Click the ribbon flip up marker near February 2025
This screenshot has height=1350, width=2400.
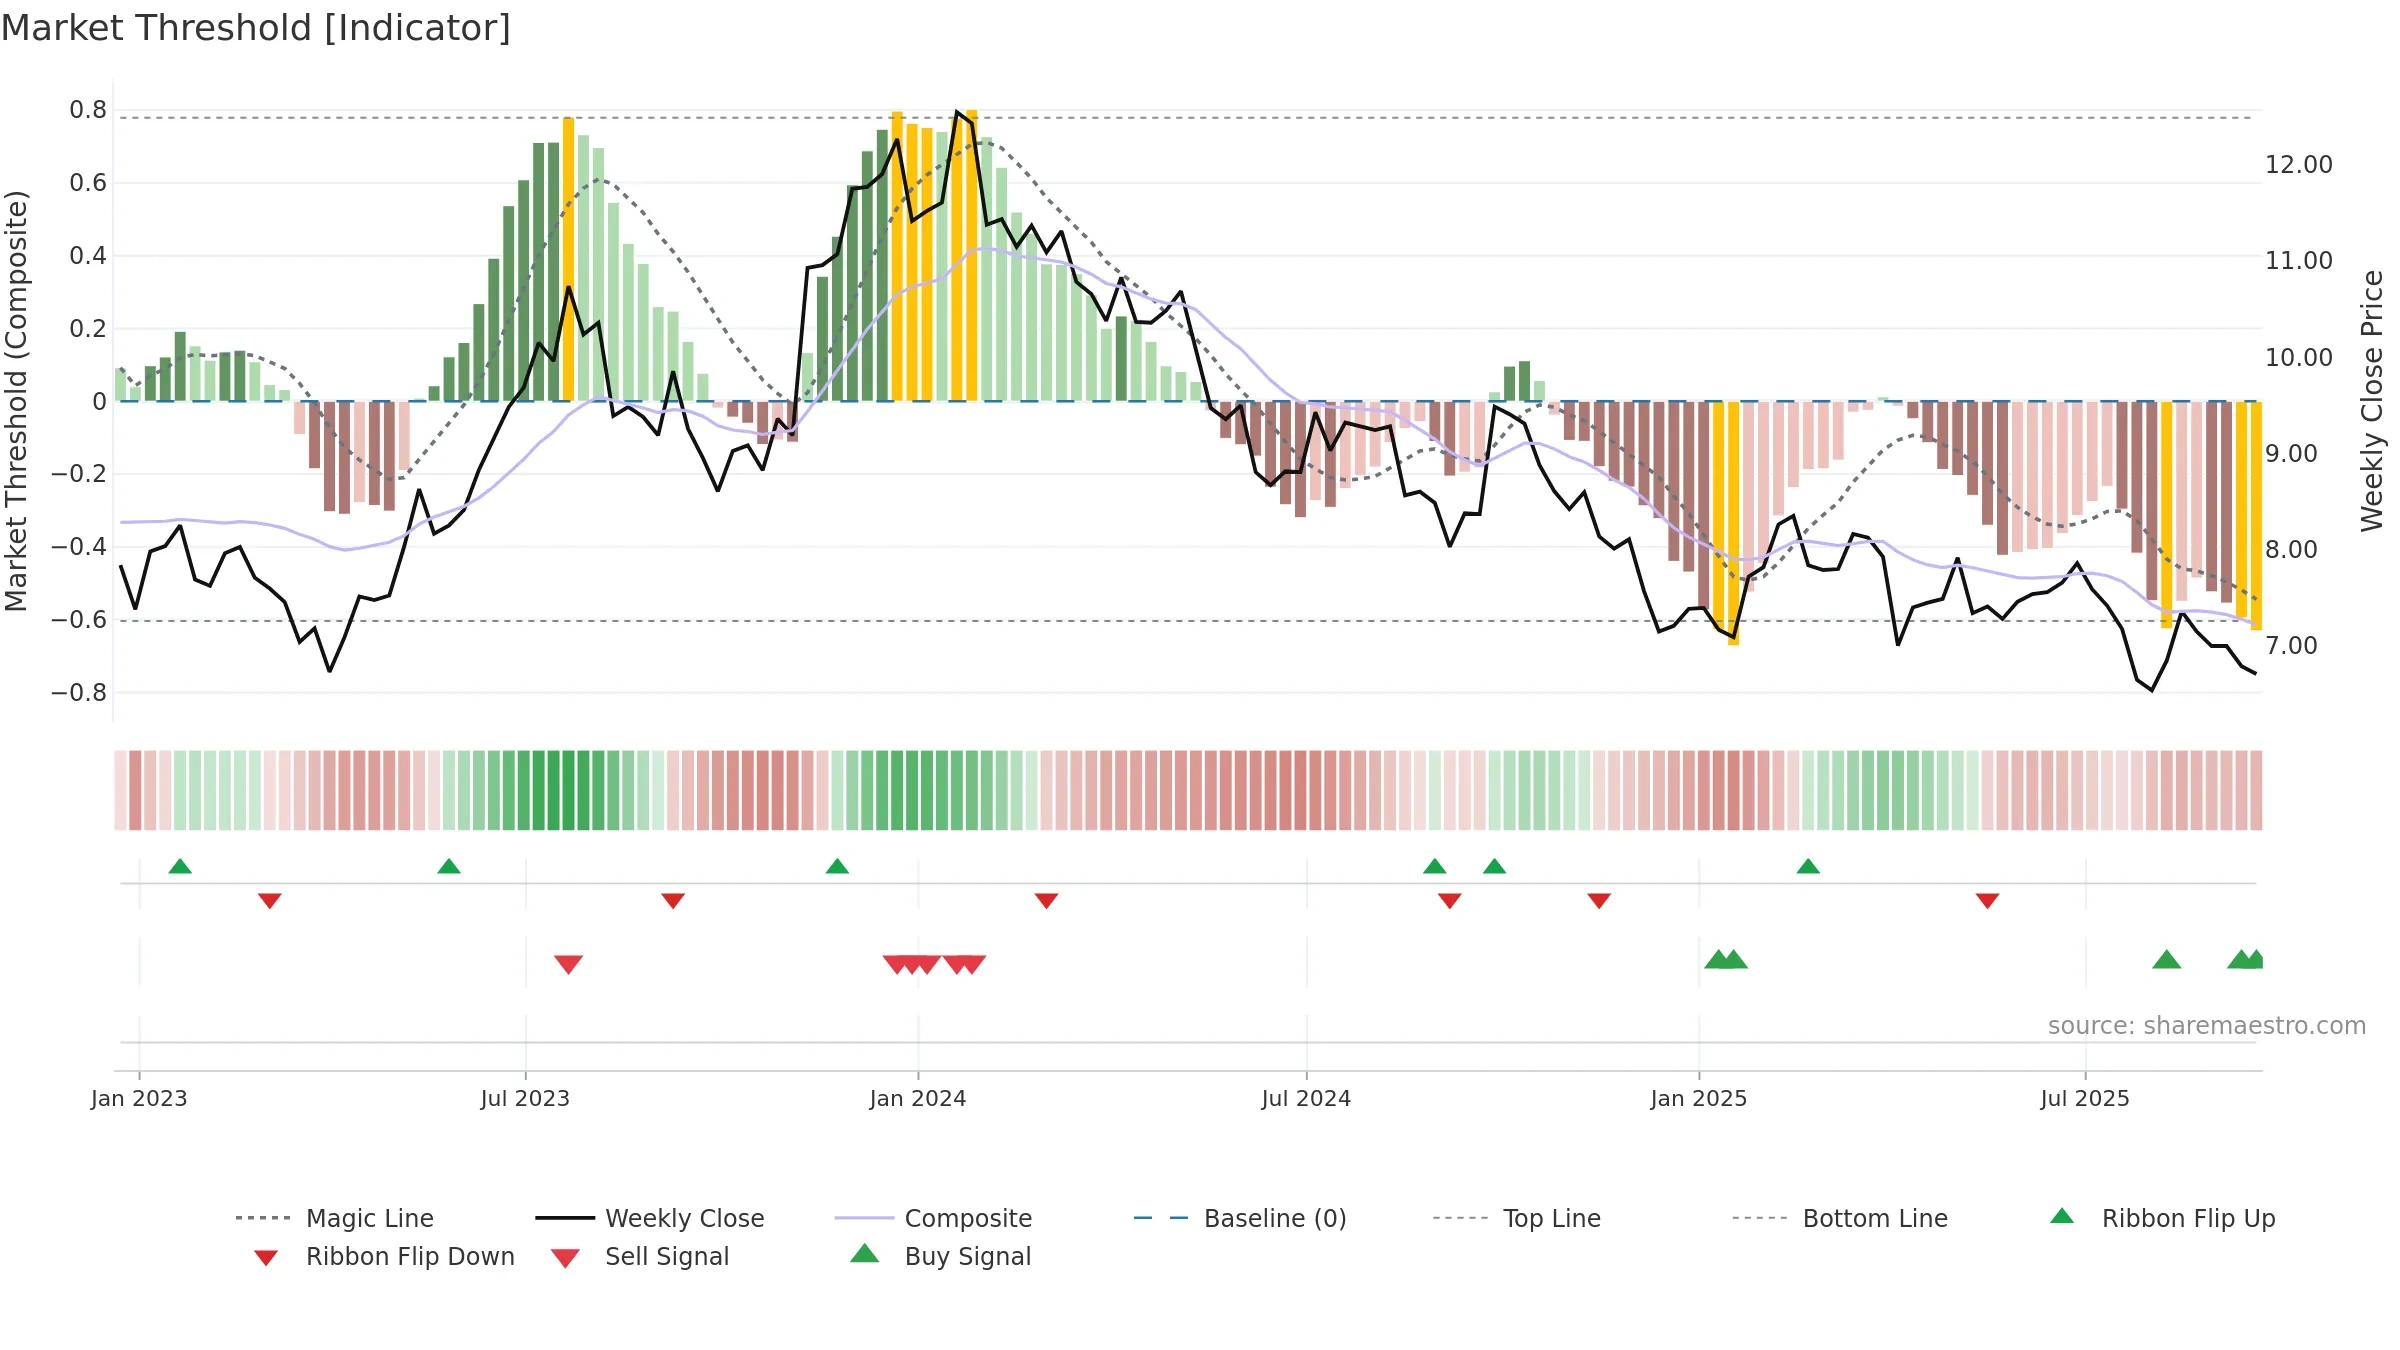tap(1808, 866)
